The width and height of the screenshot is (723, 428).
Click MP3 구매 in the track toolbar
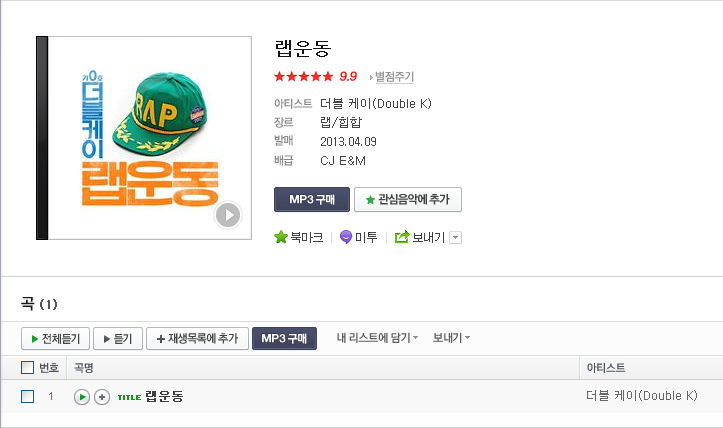click(x=284, y=339)
